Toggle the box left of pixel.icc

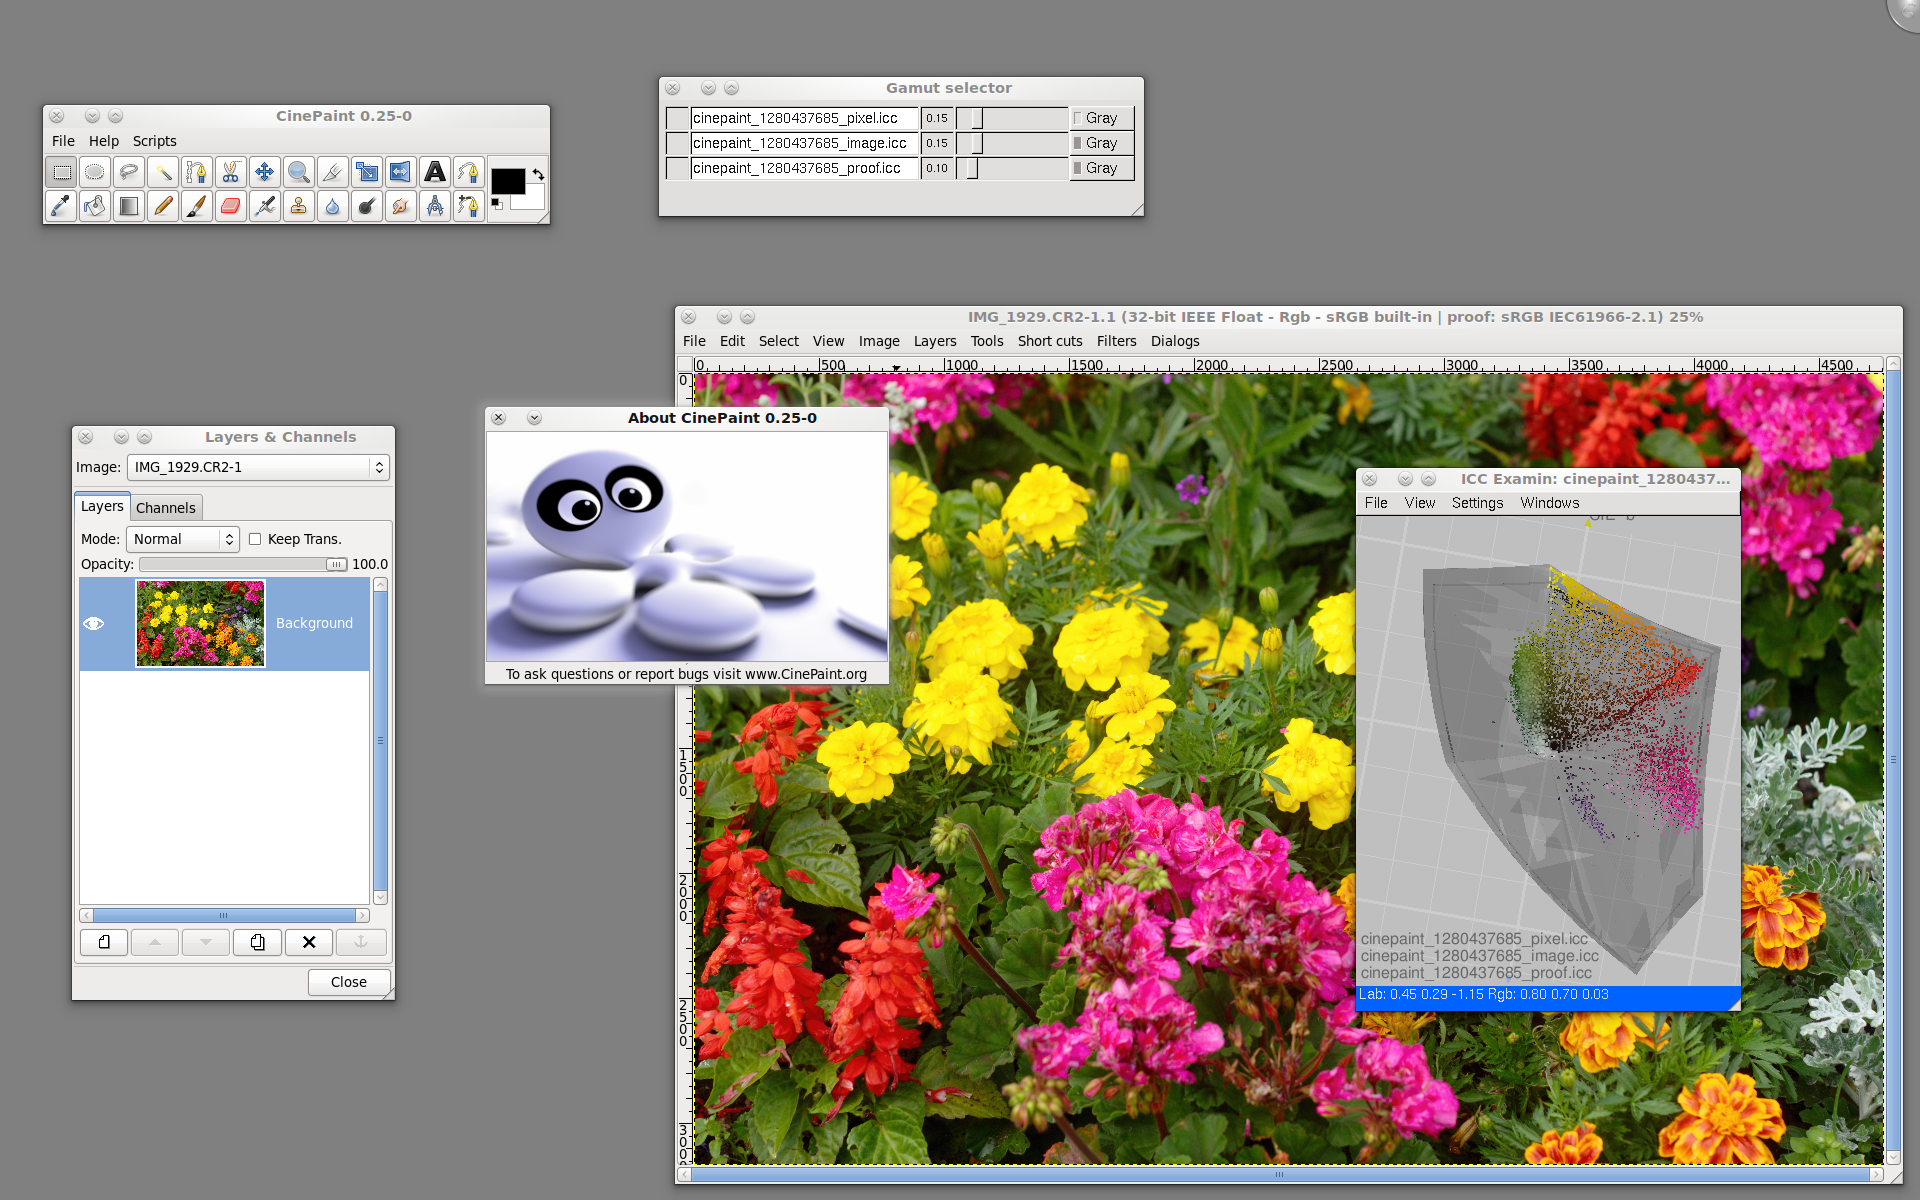coord(677,118)
